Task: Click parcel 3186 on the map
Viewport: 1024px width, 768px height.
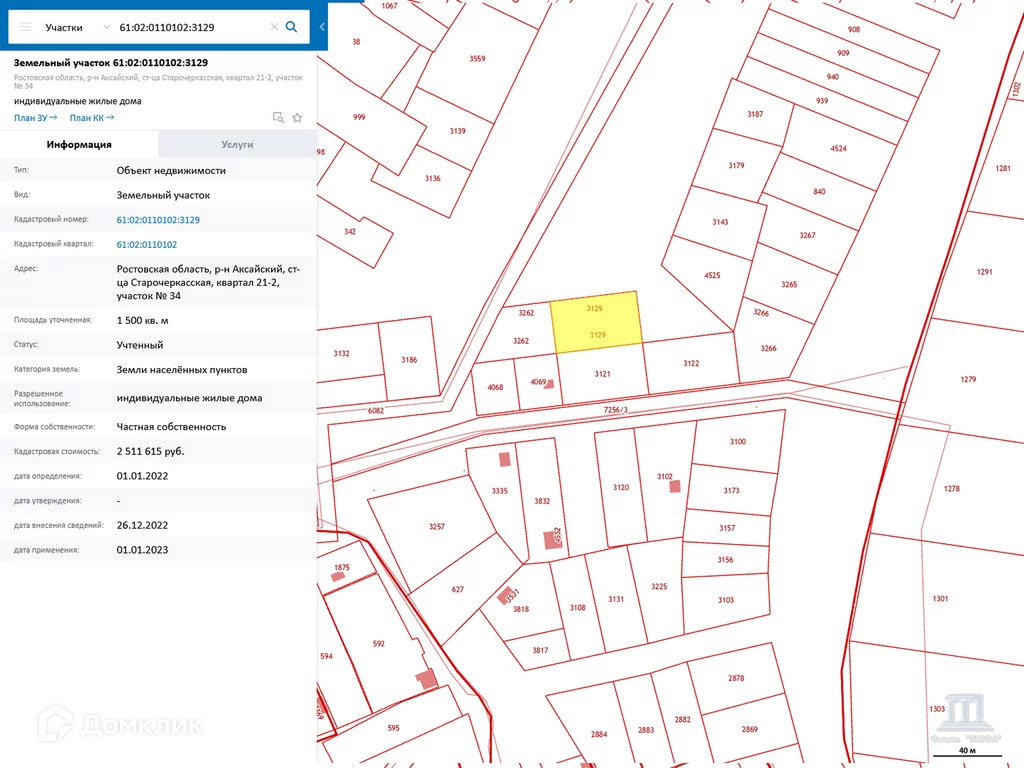Action: (409, 360)
